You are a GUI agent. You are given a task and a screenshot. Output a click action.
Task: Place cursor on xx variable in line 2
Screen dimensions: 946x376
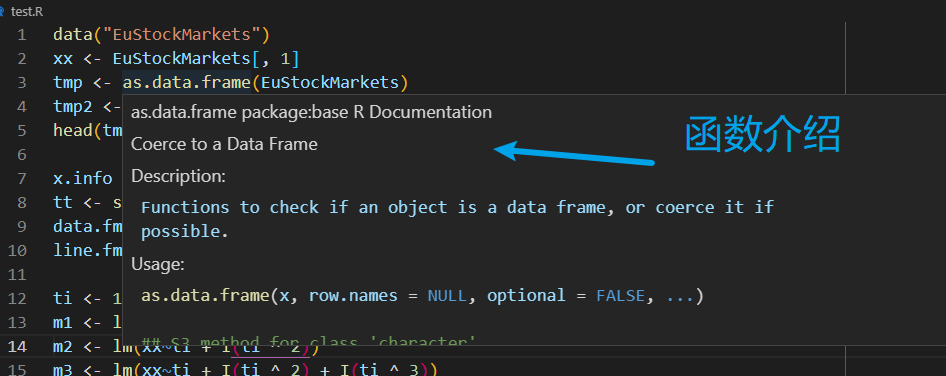[x=63, y=59]
